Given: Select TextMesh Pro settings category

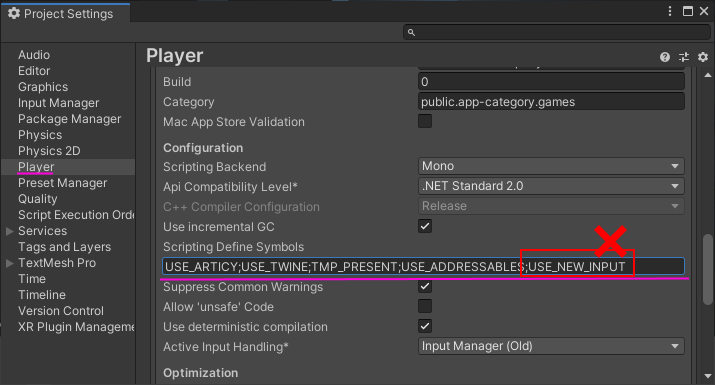Looking at the screenshot, I should [57, 263].
